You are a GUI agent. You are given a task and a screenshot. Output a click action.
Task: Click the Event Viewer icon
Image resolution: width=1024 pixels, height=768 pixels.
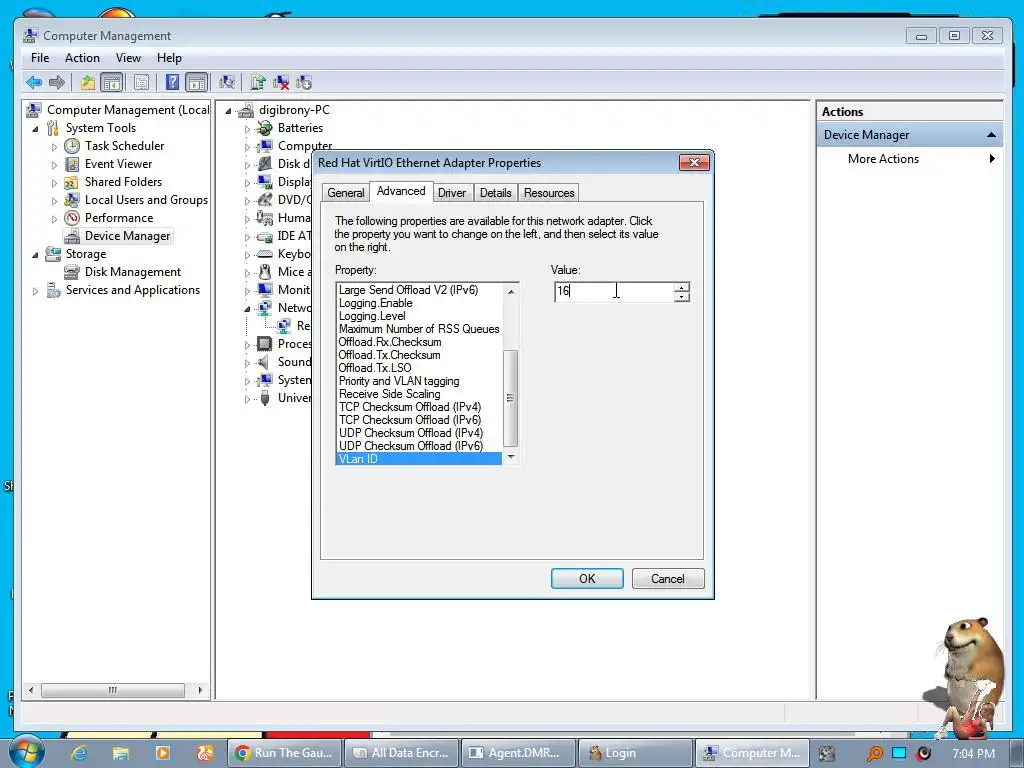pyautogui.click(x=72, y=164)
